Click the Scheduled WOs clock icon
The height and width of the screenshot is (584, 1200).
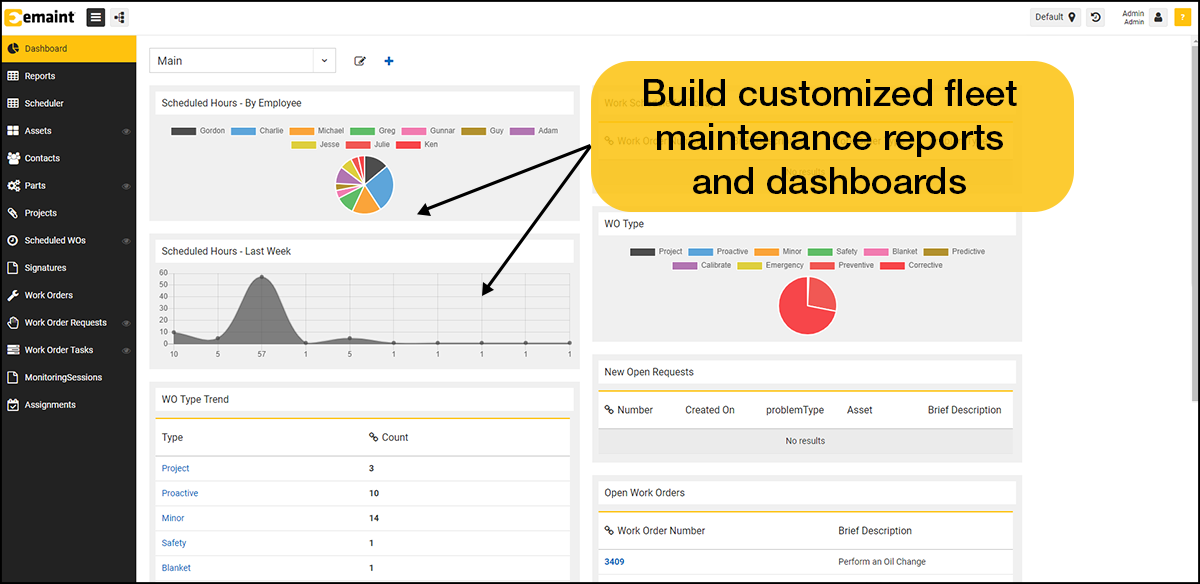point(13,241)
